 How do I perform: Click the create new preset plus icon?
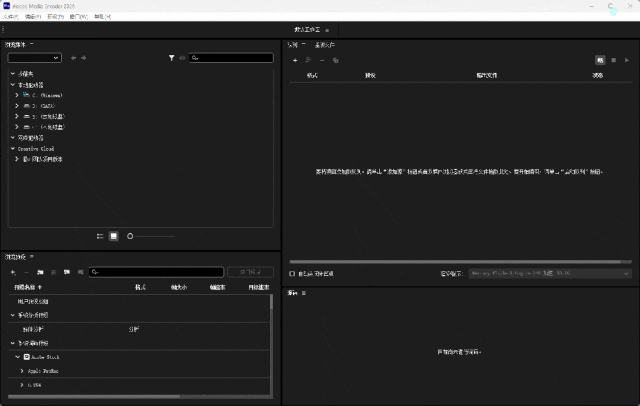click(x=13, y=272)
